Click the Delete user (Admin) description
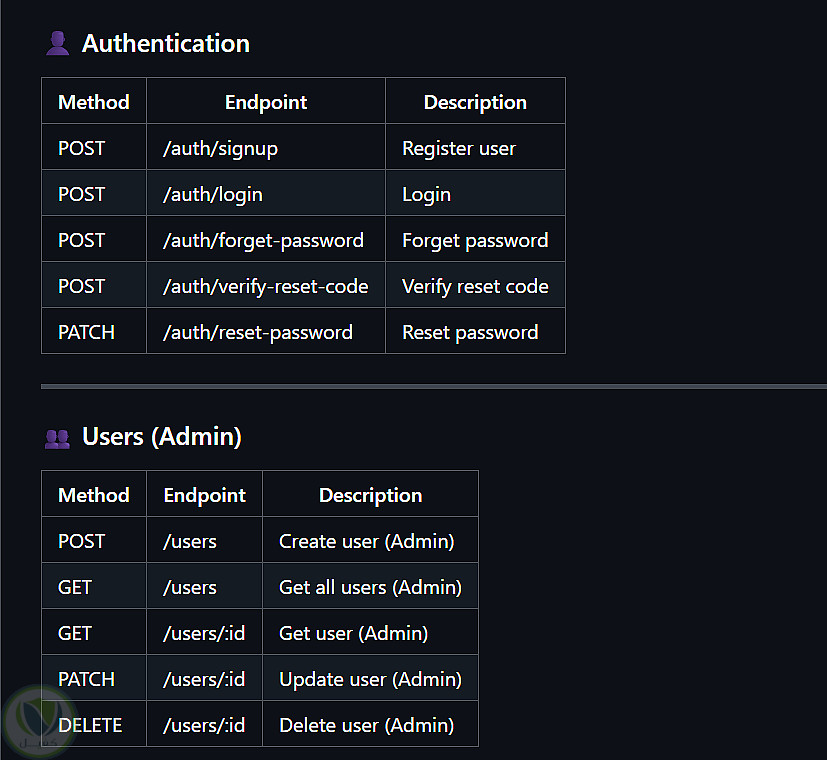The width and height of the screenshot is (827, 760). tap(367, 725)
